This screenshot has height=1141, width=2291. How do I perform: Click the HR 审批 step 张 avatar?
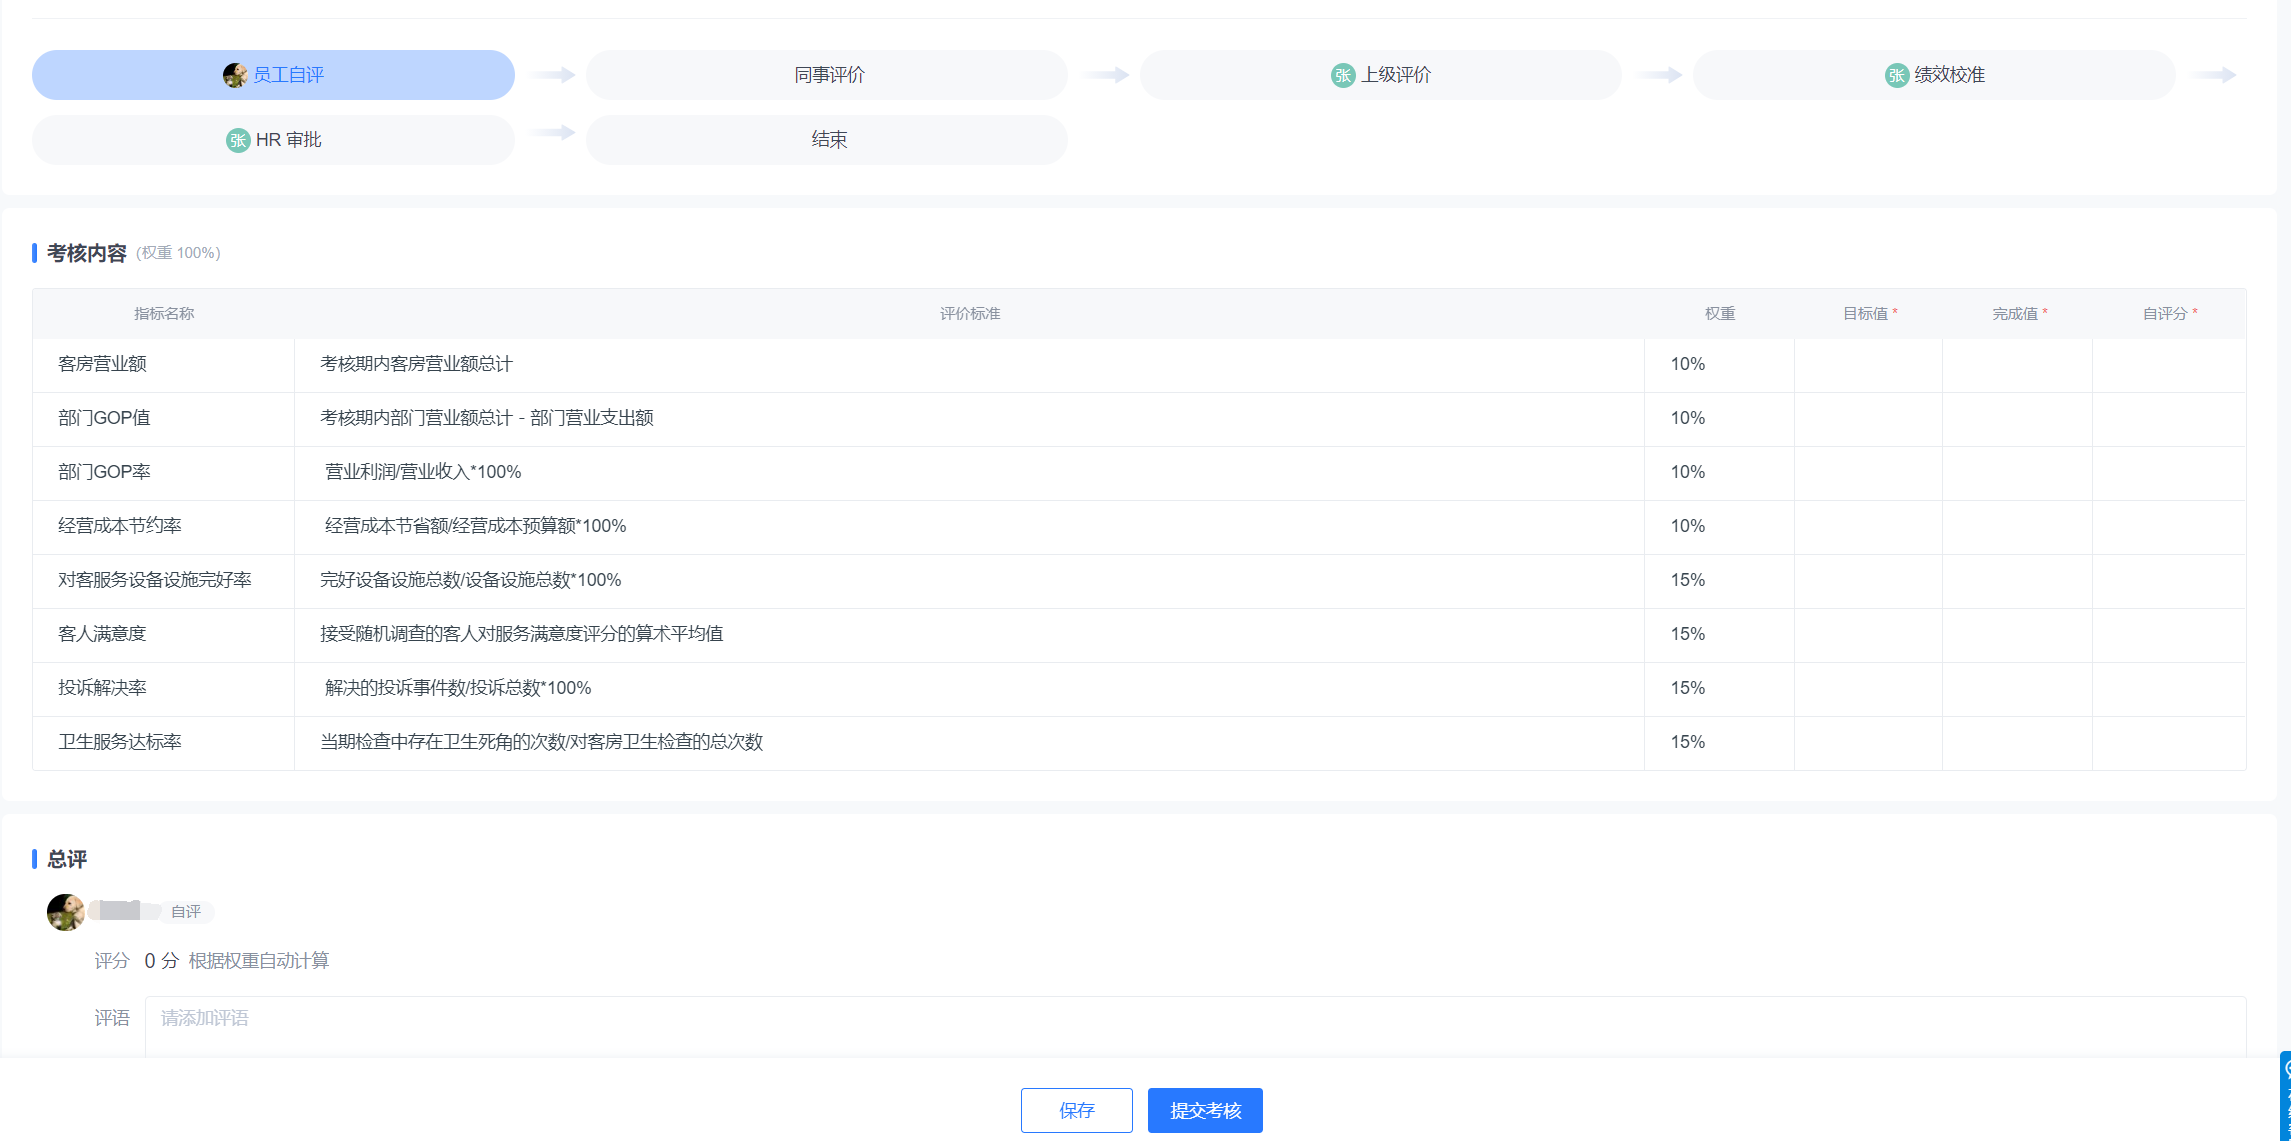pyautogui.click(x=237, y=140)
